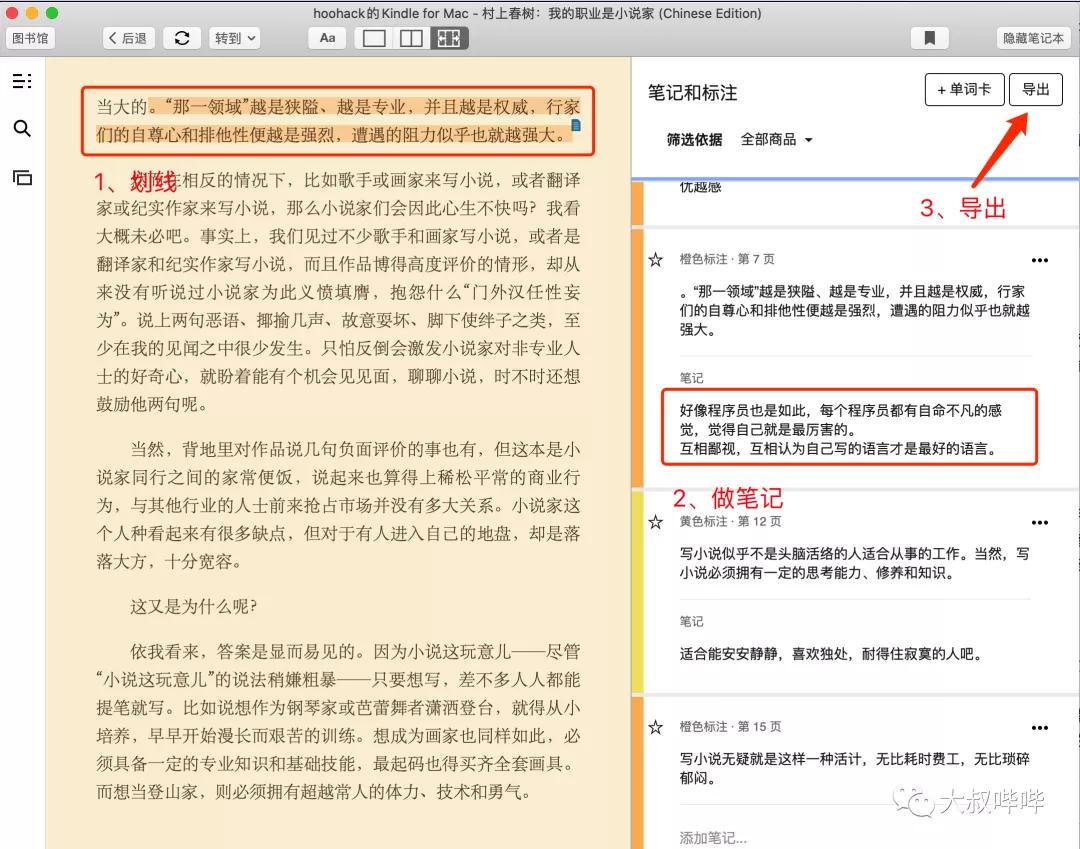Click the +单词卡 flashcard button
The width and height of the screenshot is (1080, 849).
[x=964, y=89]
